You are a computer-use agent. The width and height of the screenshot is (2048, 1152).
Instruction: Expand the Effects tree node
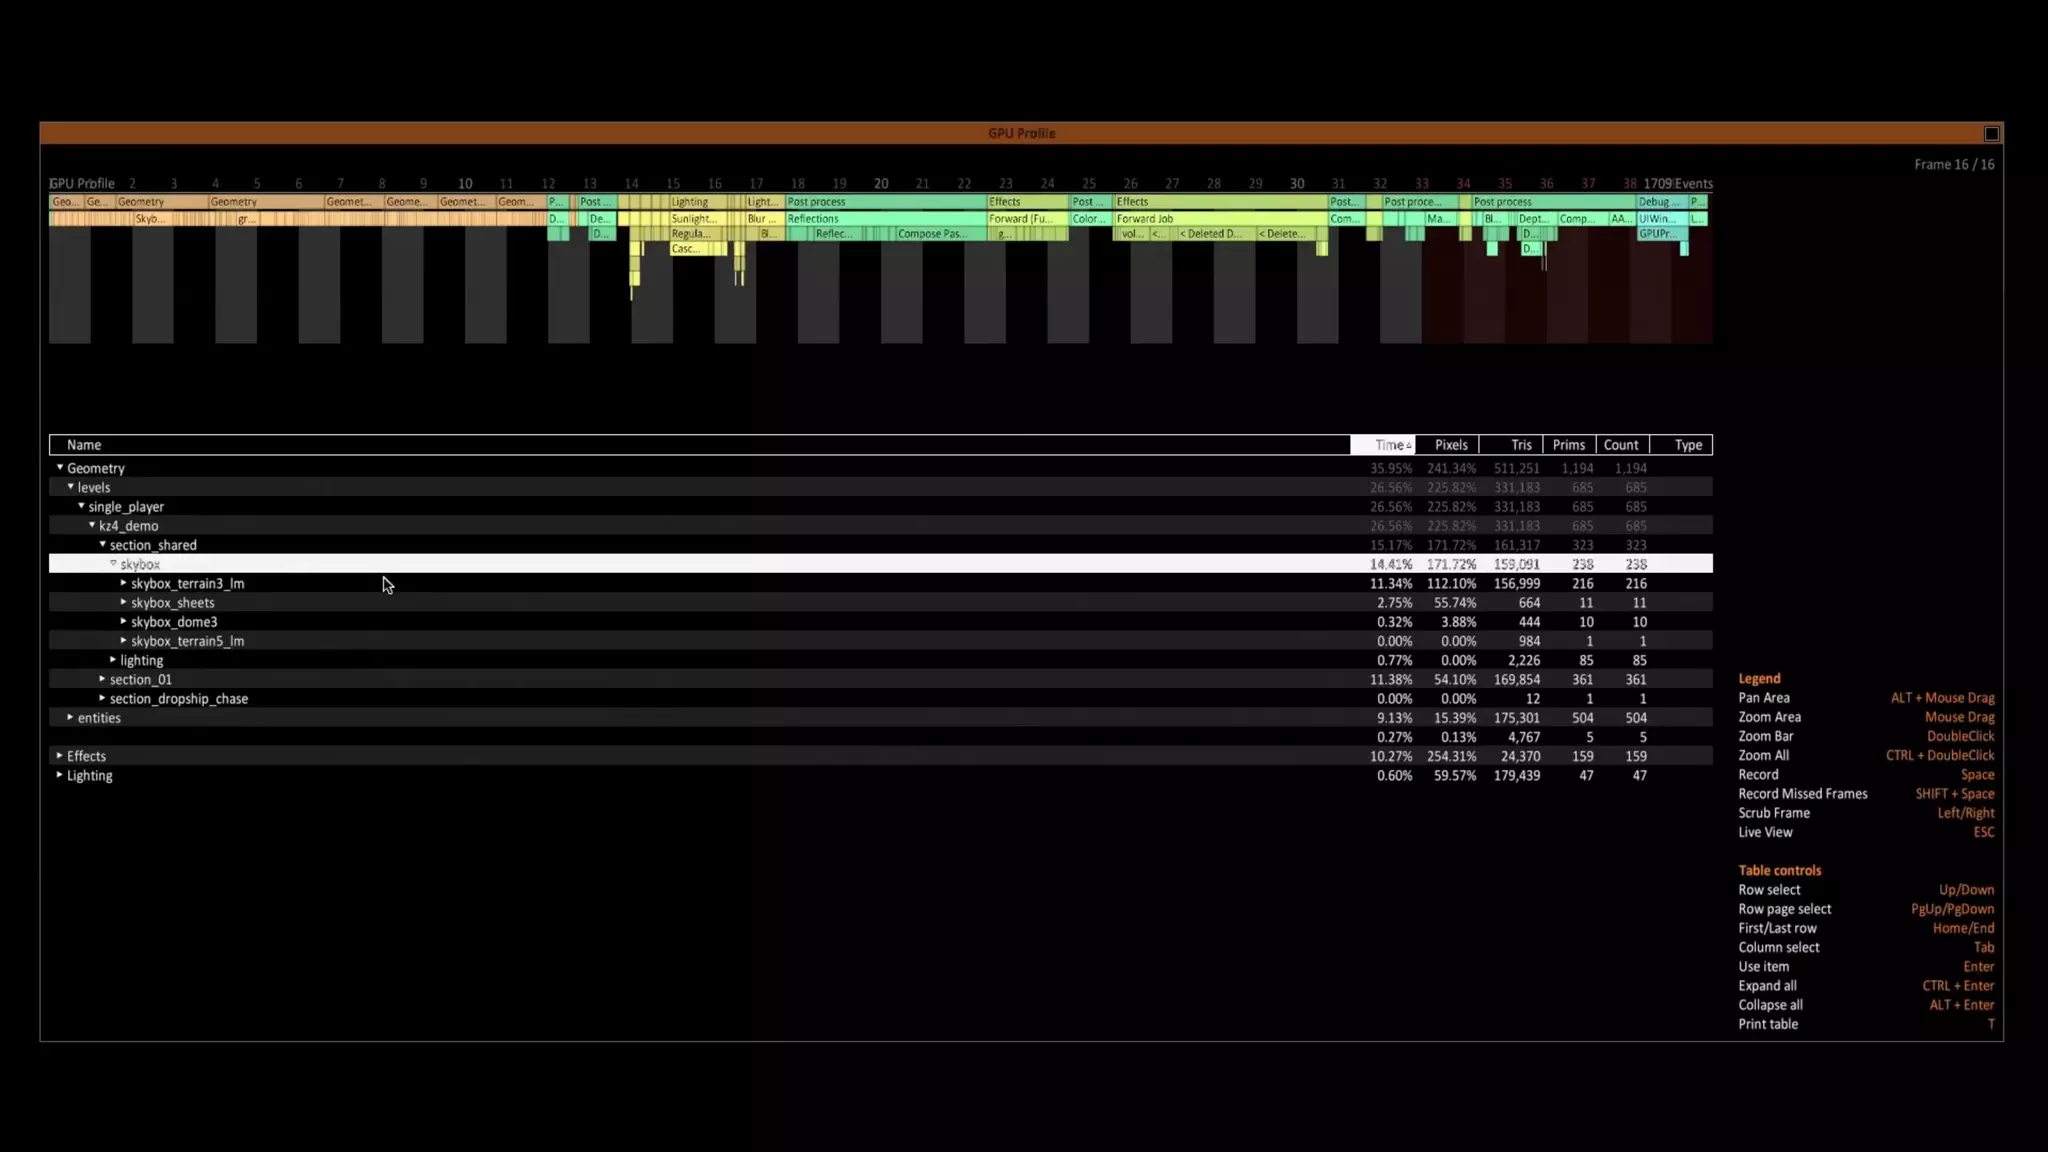point(60,756)
